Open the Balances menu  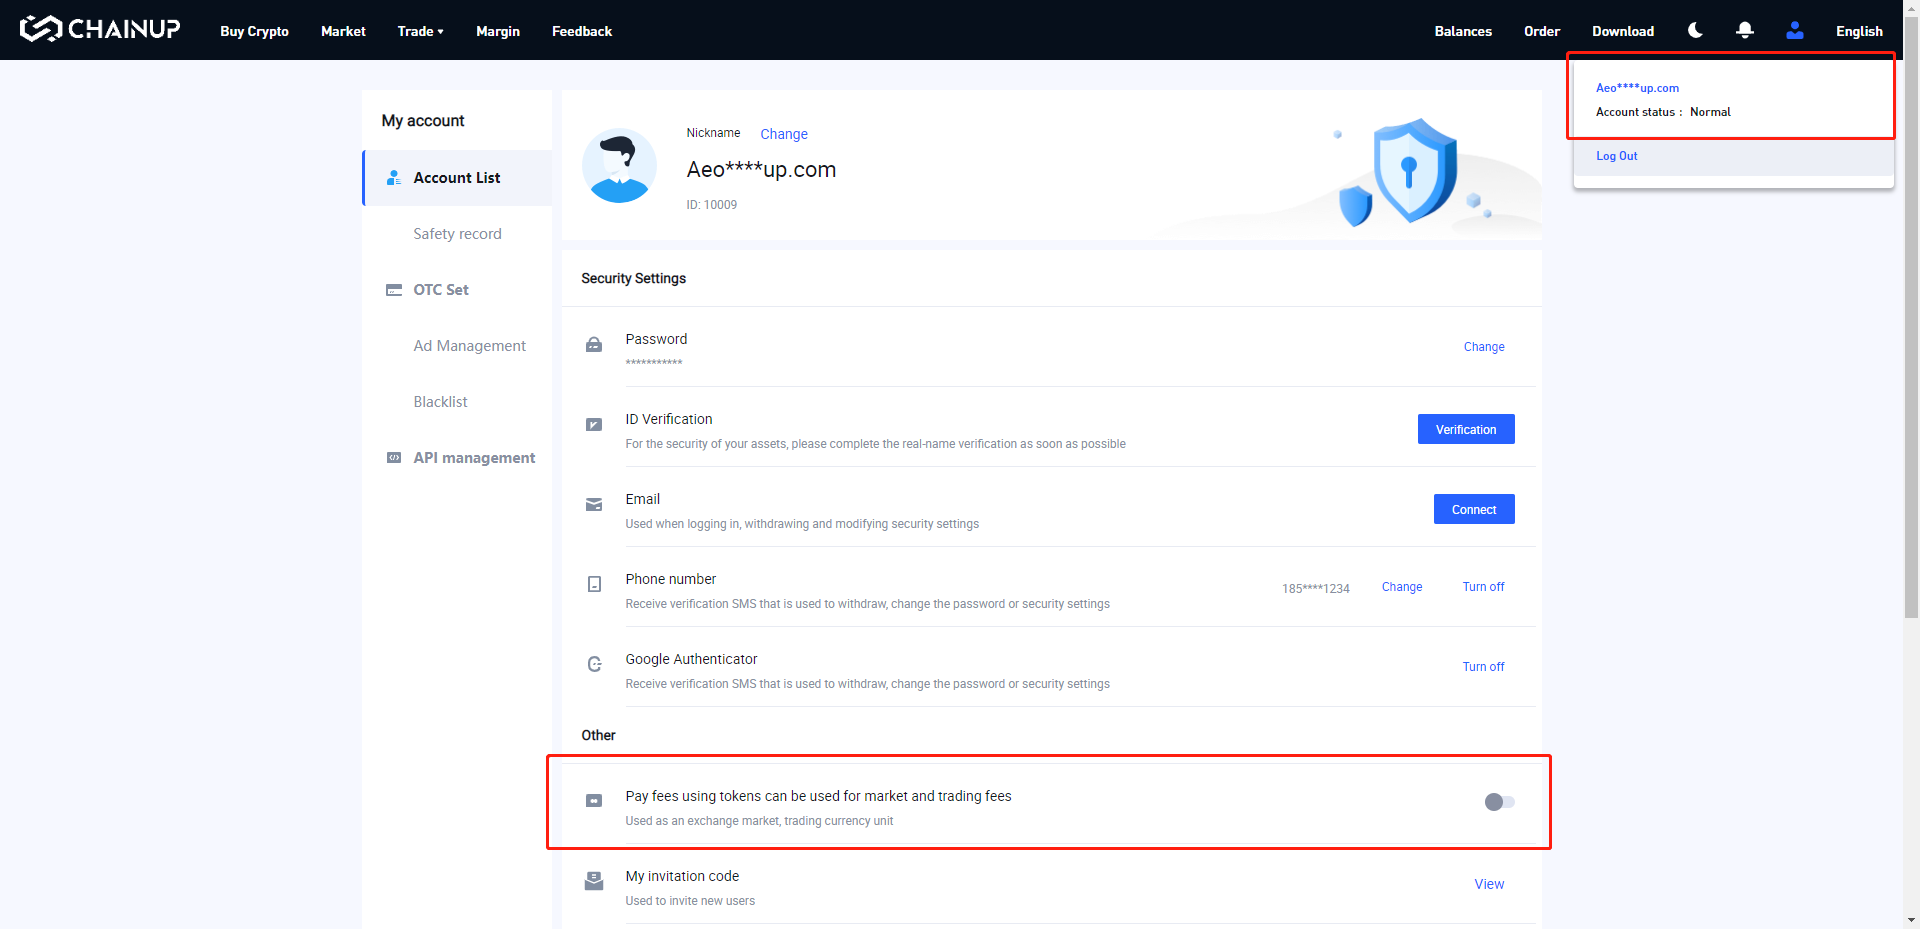[x=1463, y=31]
